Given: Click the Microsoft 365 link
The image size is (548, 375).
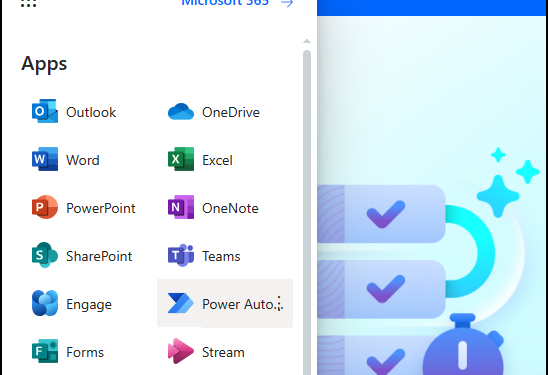Looking at the screenshot, I should pos(225,3).
